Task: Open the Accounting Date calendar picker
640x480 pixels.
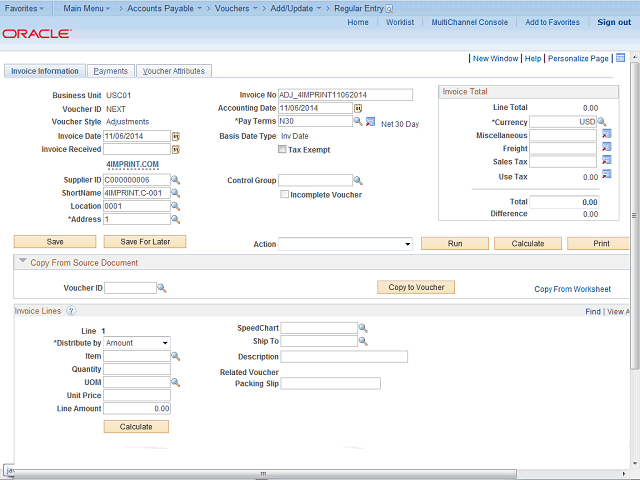Action: tap(358, 108)
